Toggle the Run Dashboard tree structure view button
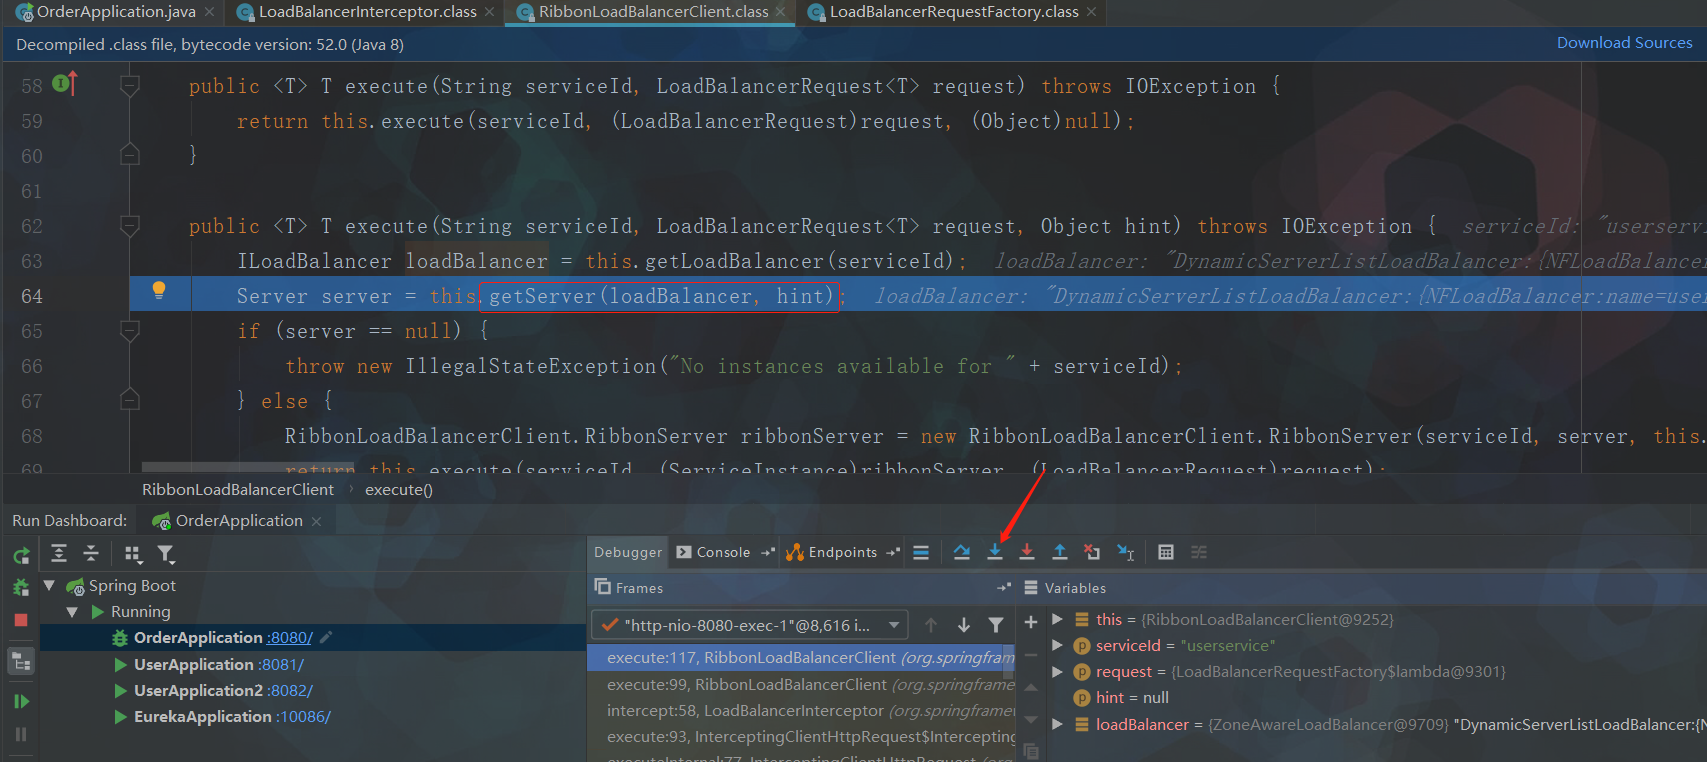This screenshot has height=762, width=1707. click(21, 661)
